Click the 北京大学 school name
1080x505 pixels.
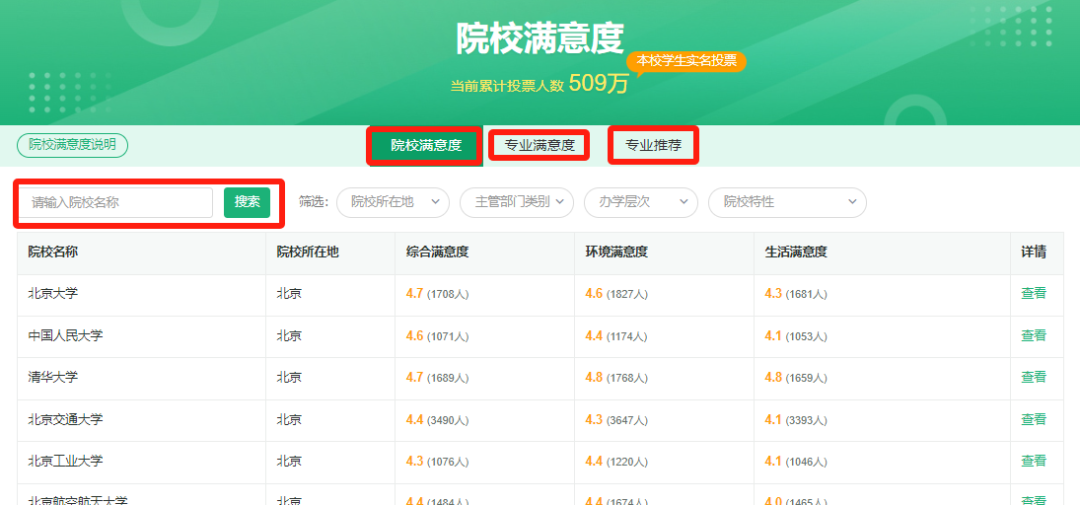[x=53, y=293]
